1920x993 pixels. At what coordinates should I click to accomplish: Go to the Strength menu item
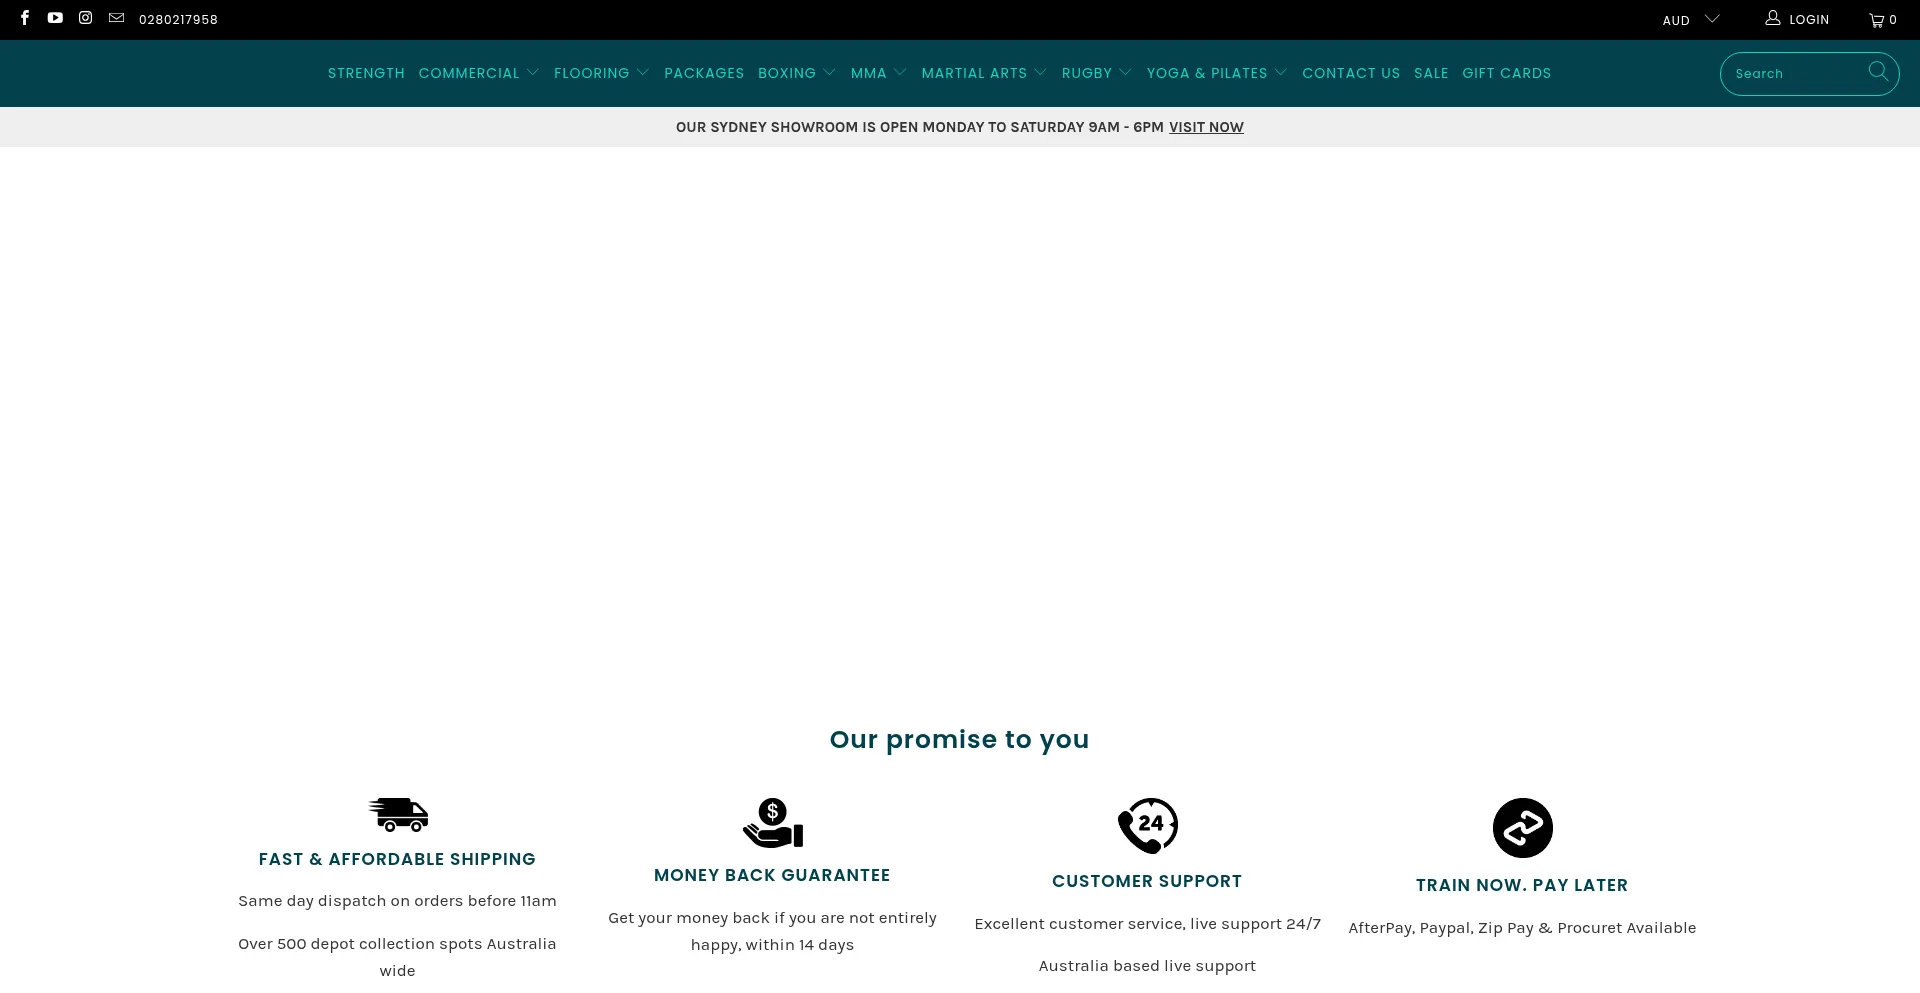366,73
